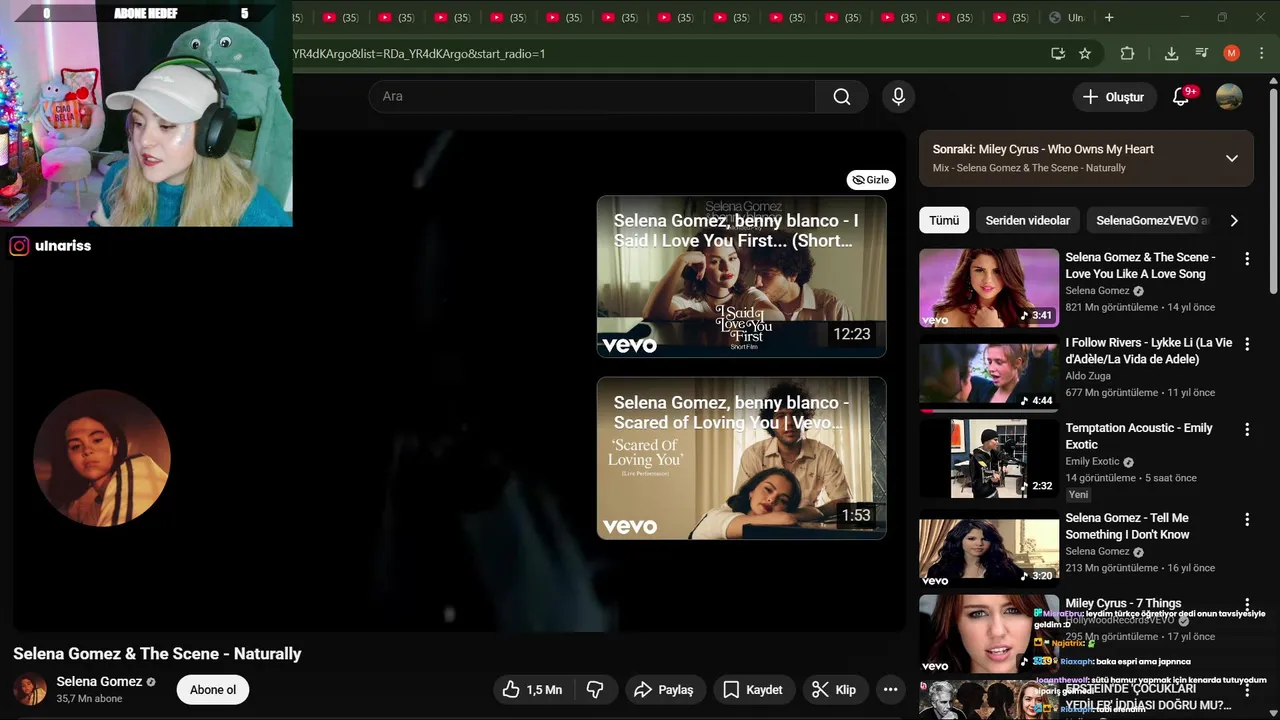The height and width of the screenshot is (720, 1280).
Task: Click the YouTube search magnifier button
Action: click(x=842, y=96)
